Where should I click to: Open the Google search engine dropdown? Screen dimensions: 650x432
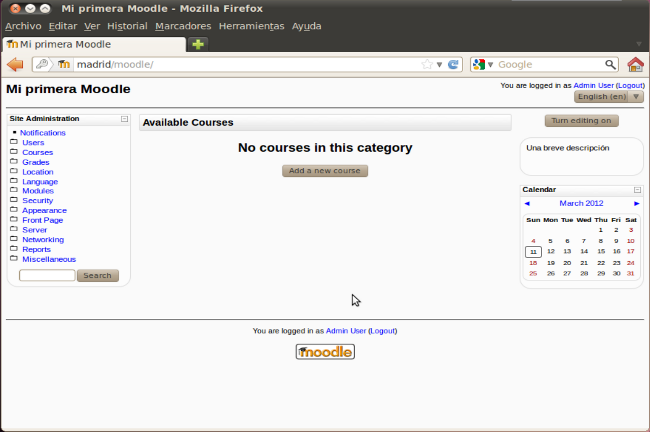tap(484, 65)
